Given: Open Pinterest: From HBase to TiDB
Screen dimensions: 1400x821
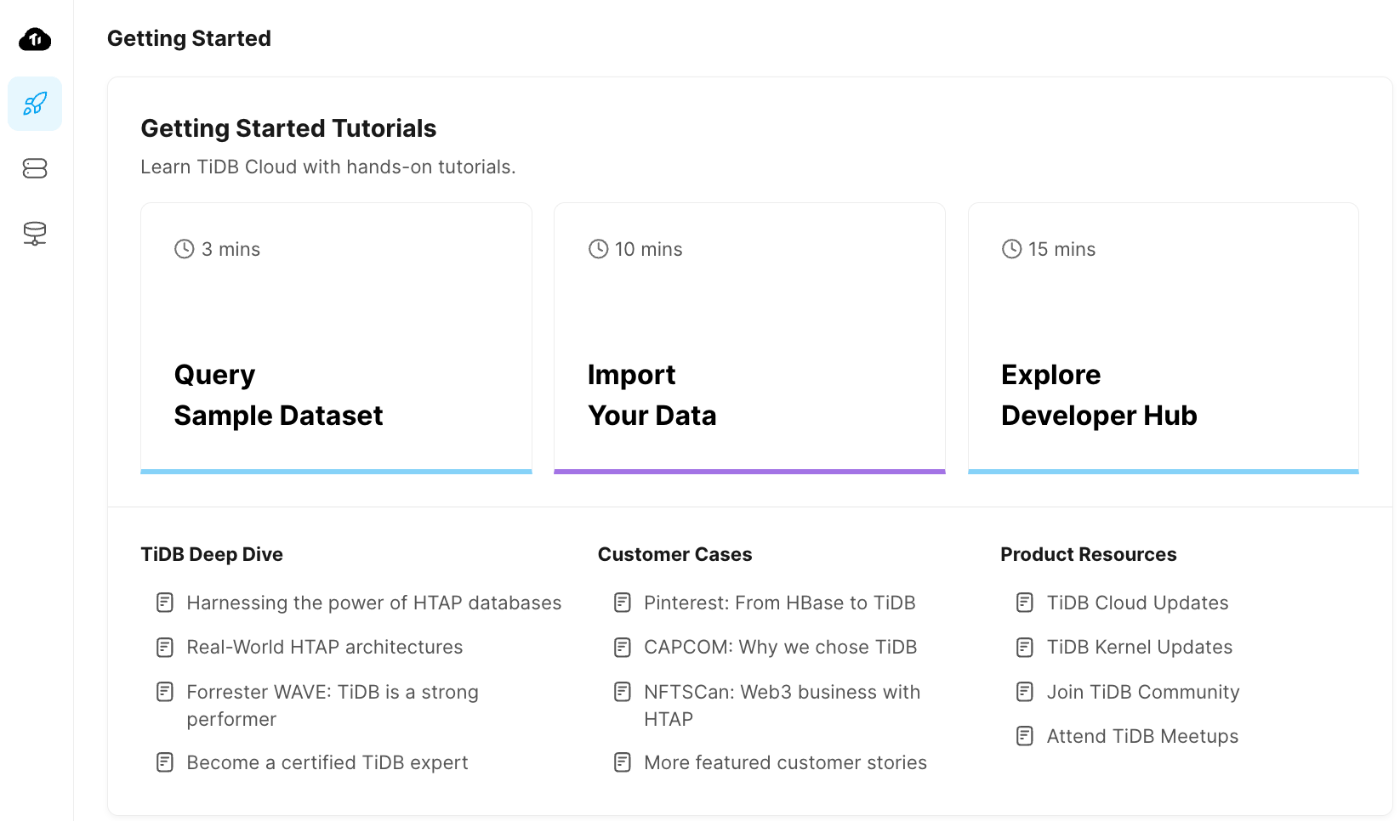Looking at the screenshot, I should 780,603.
